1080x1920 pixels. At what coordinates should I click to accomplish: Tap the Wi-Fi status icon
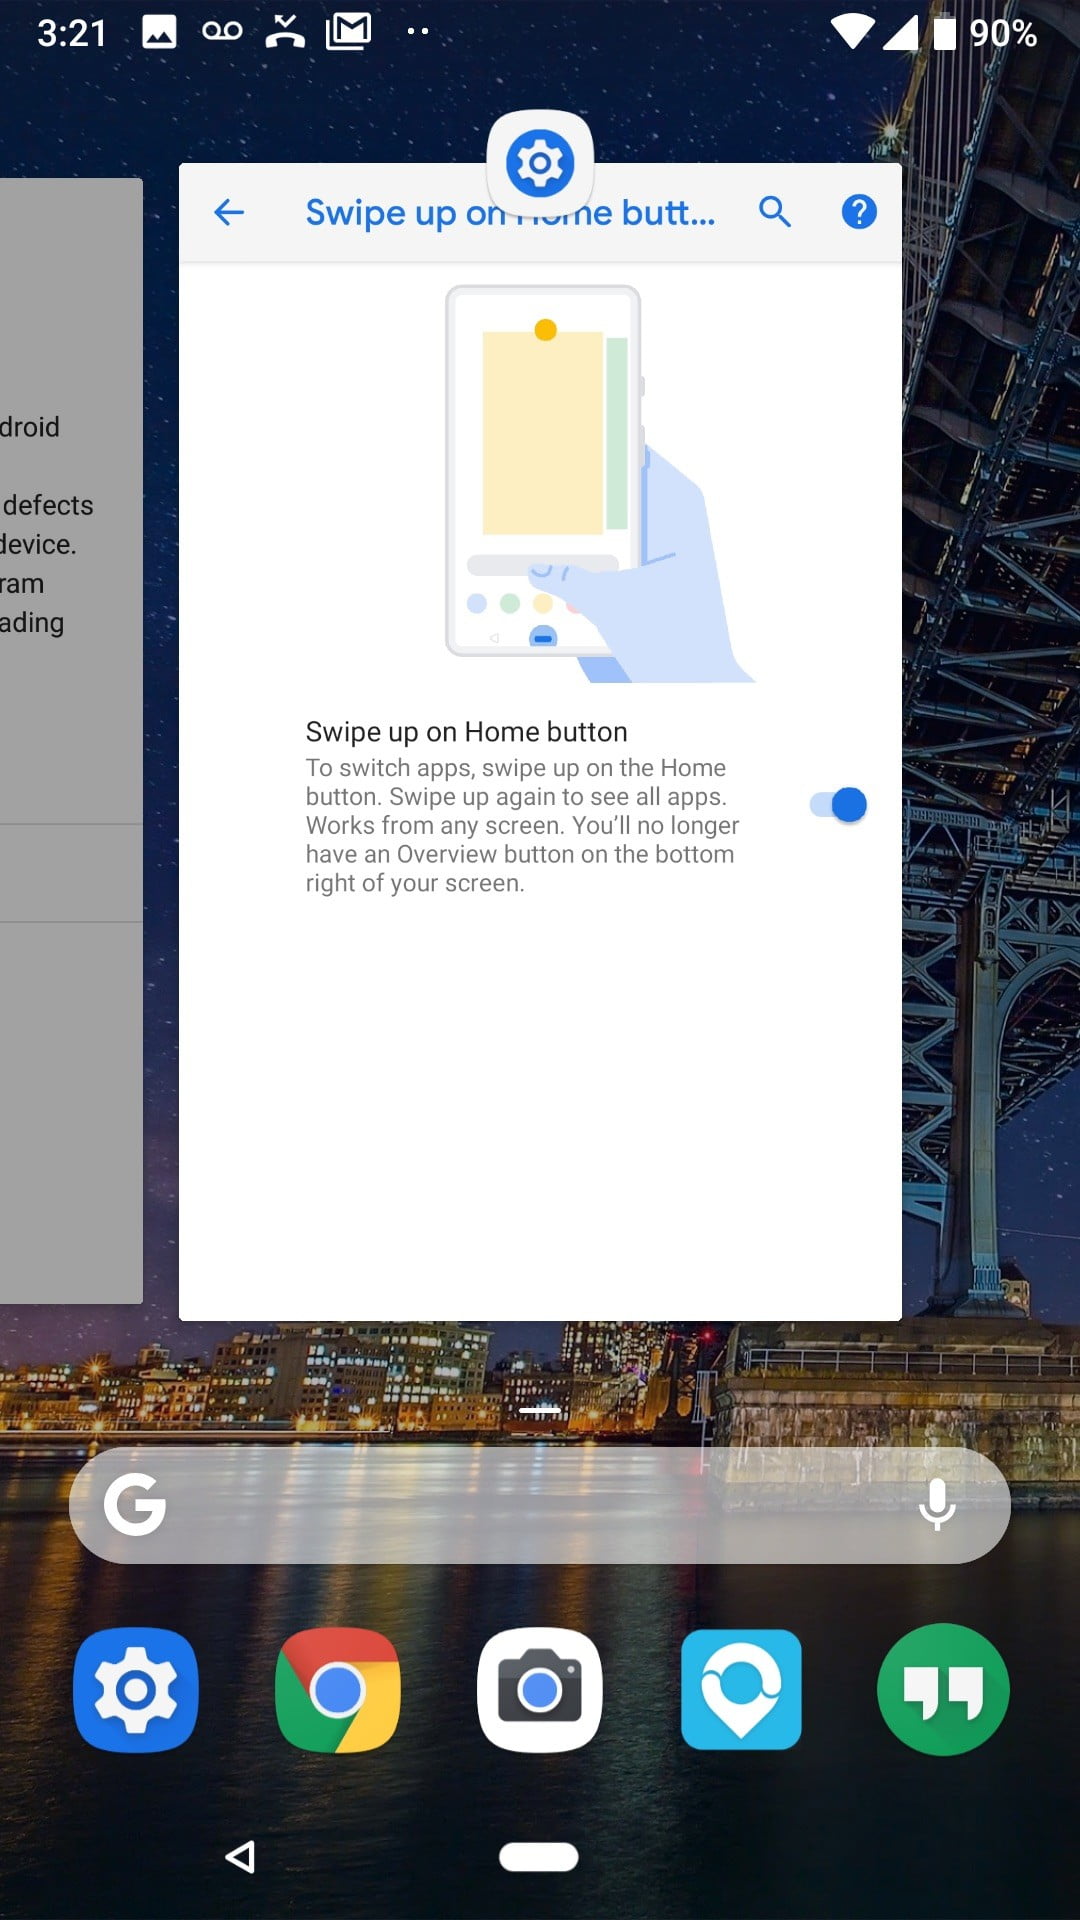coord(852,32)
